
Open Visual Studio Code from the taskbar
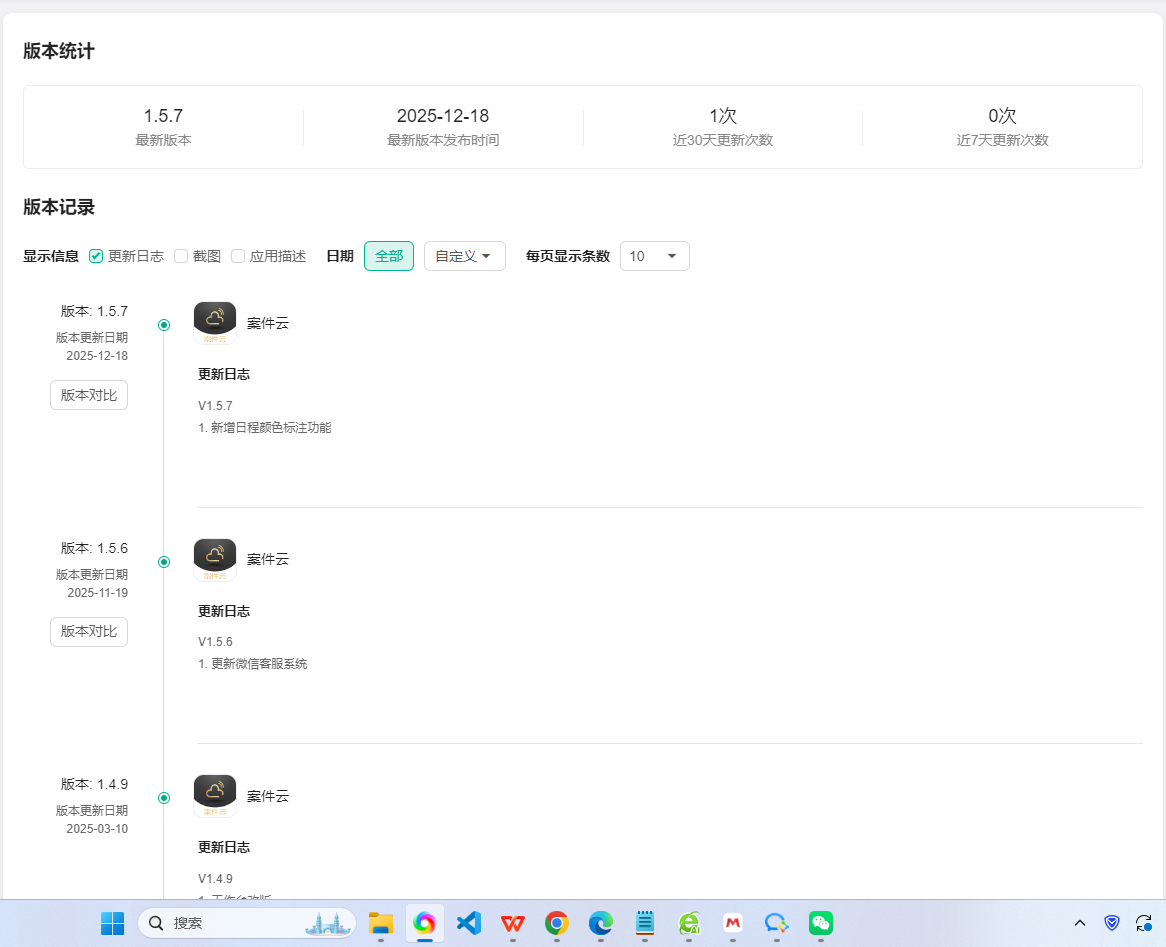click(x=469, y=923)
